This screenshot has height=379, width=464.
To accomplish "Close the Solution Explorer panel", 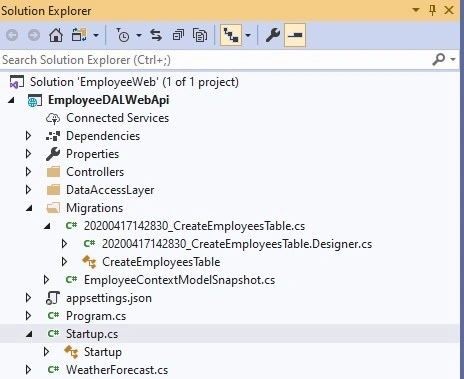I will pos(449,10).
